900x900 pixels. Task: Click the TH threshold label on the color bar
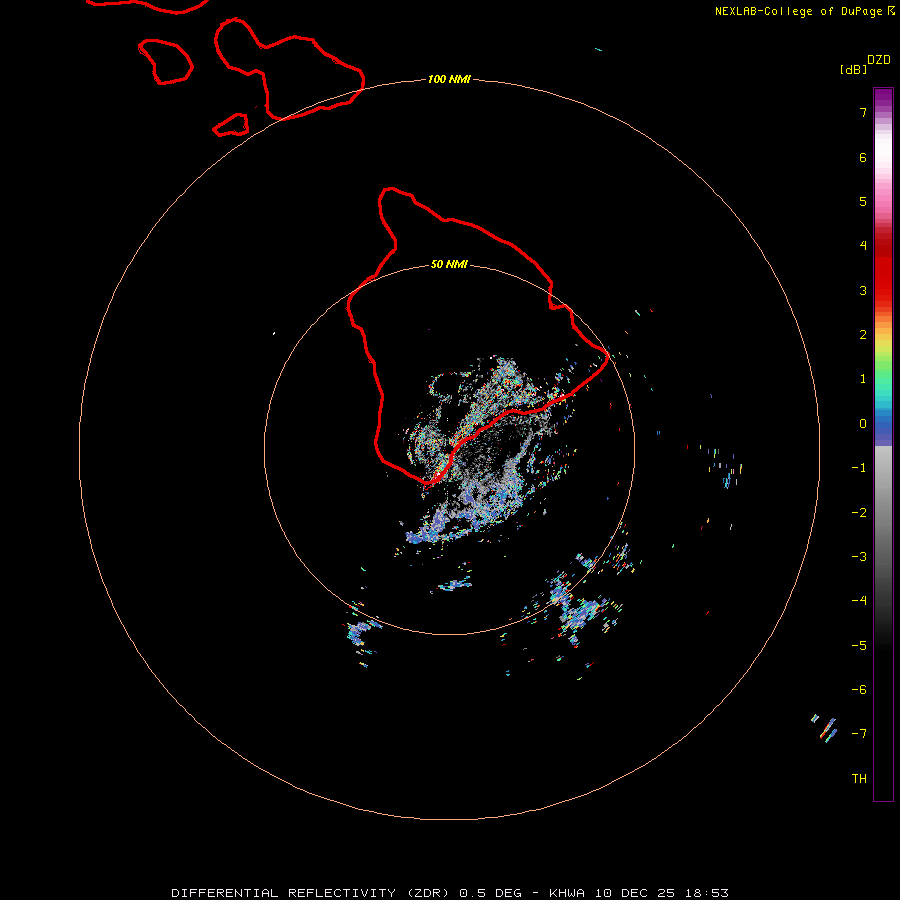click(x=859, y=779)
